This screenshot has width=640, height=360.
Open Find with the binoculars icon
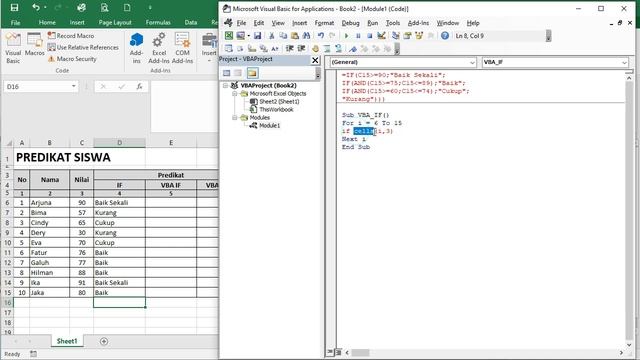306,36
